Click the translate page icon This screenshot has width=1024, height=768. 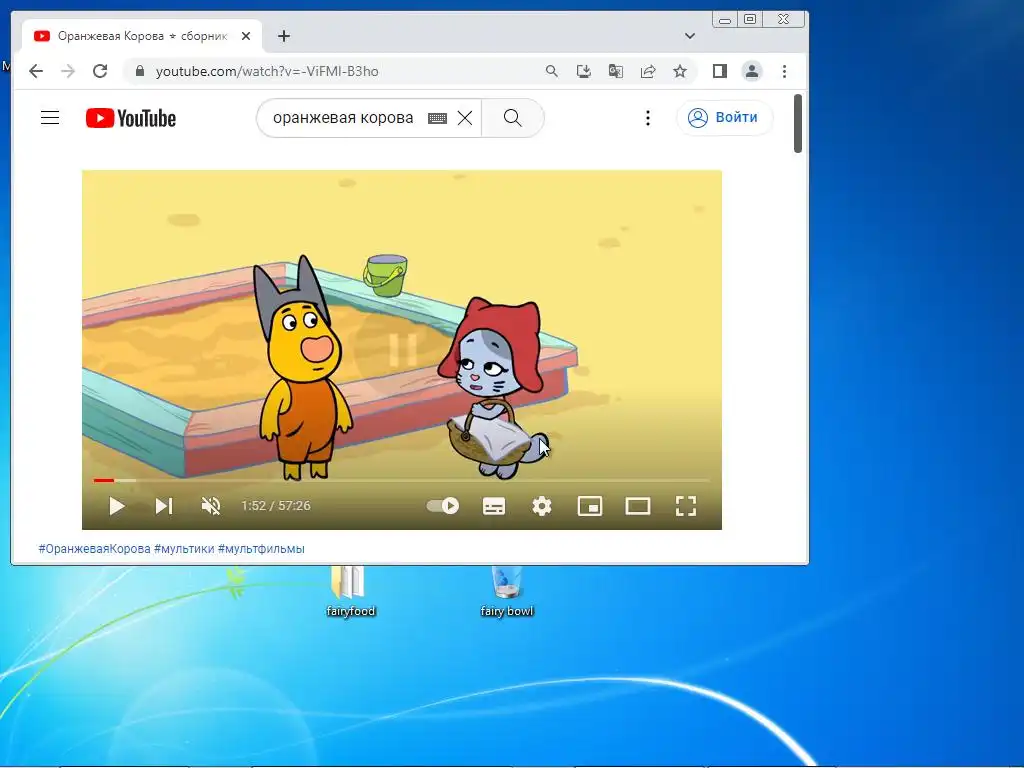pos(616,71)
